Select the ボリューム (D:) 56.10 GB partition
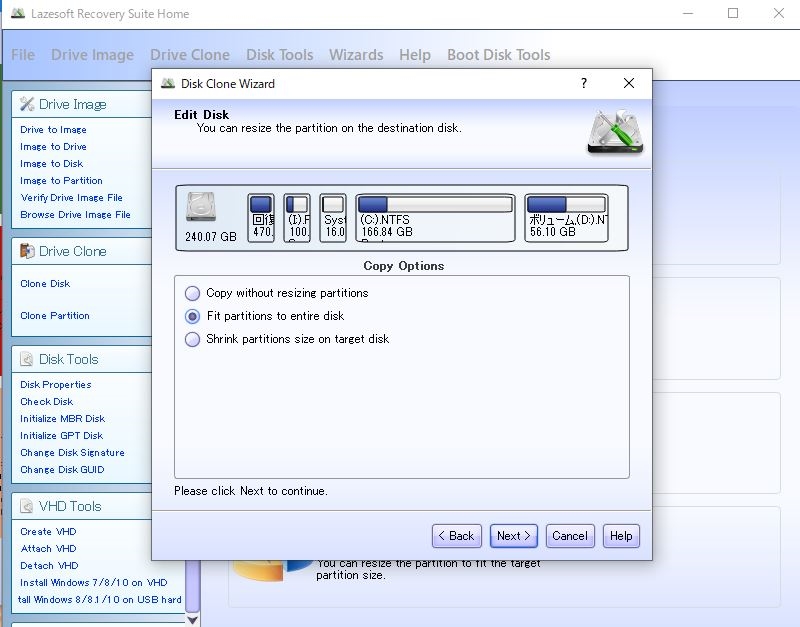Viewport: 800px width, 627px height. point(566,218)
